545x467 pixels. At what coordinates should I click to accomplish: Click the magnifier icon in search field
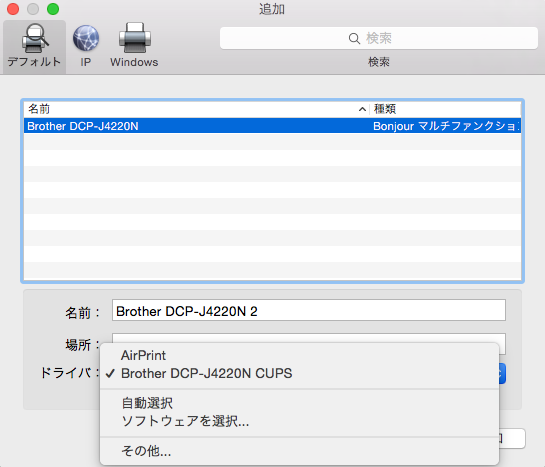354,38
